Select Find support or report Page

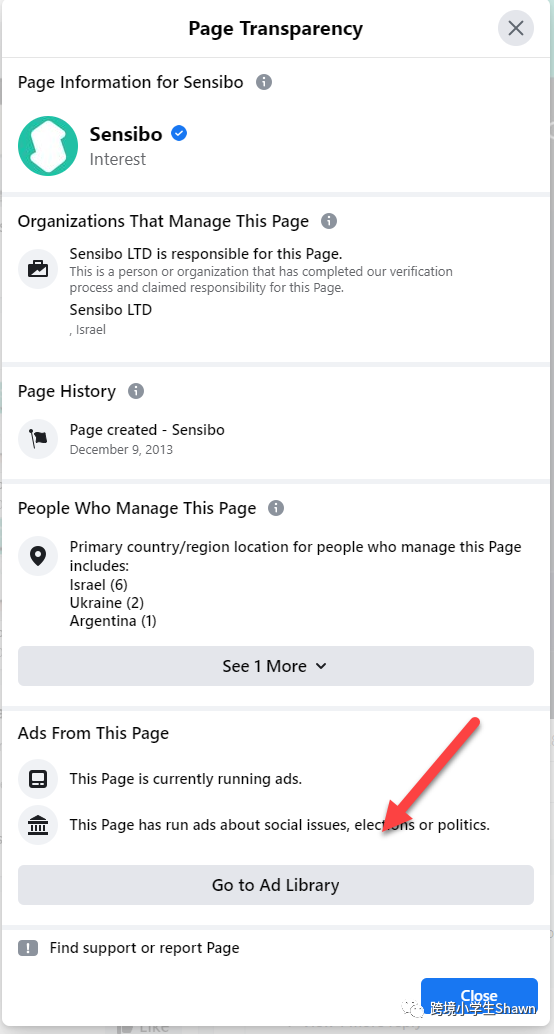coord(144,948)
